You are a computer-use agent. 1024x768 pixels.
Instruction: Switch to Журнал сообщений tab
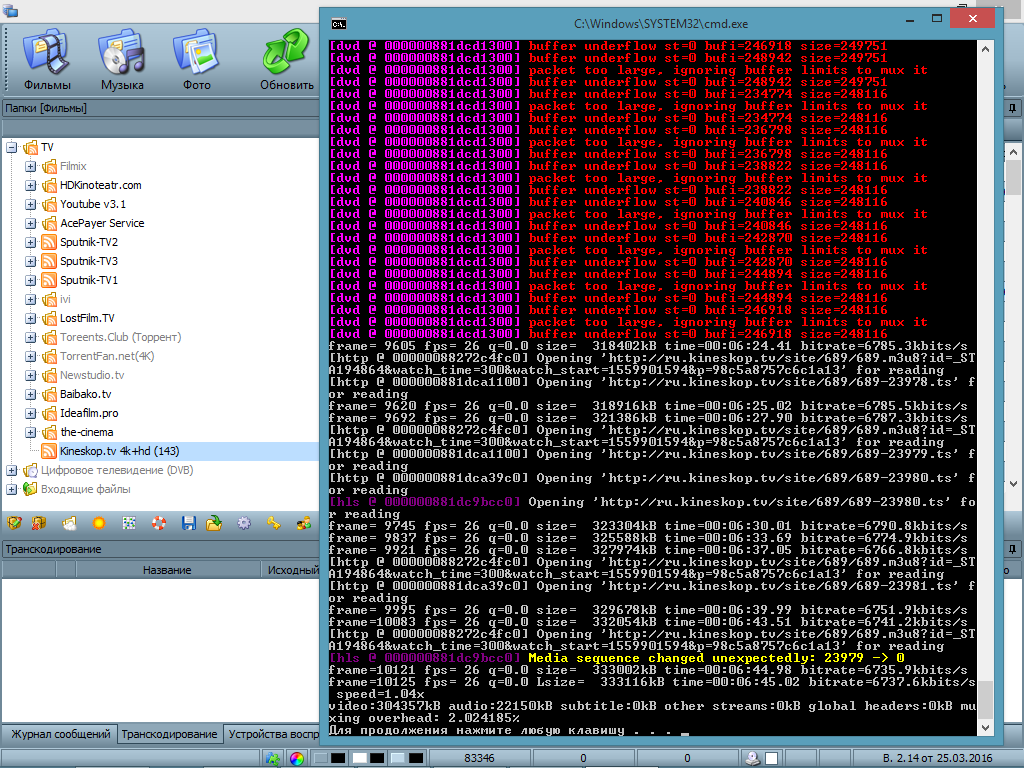pos(59,734)
